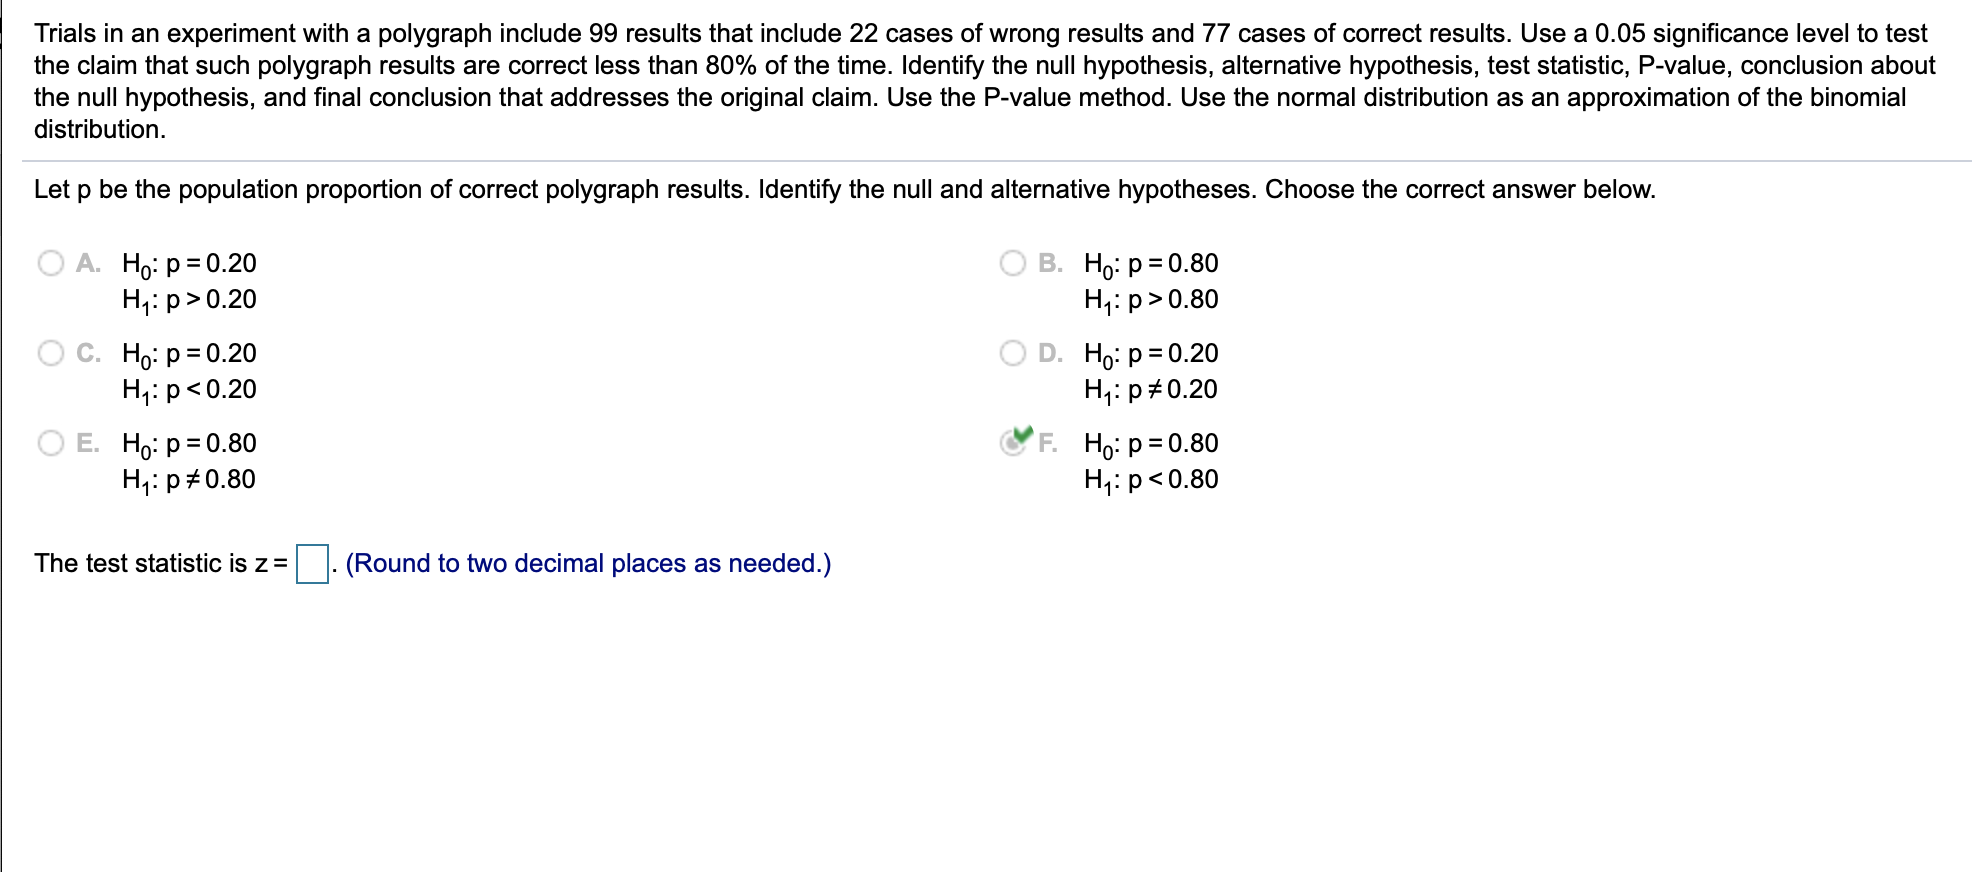Screen dimensions: 1978x872
Task: Click the hypothesis text of option D
Action: click(1148, 371)
